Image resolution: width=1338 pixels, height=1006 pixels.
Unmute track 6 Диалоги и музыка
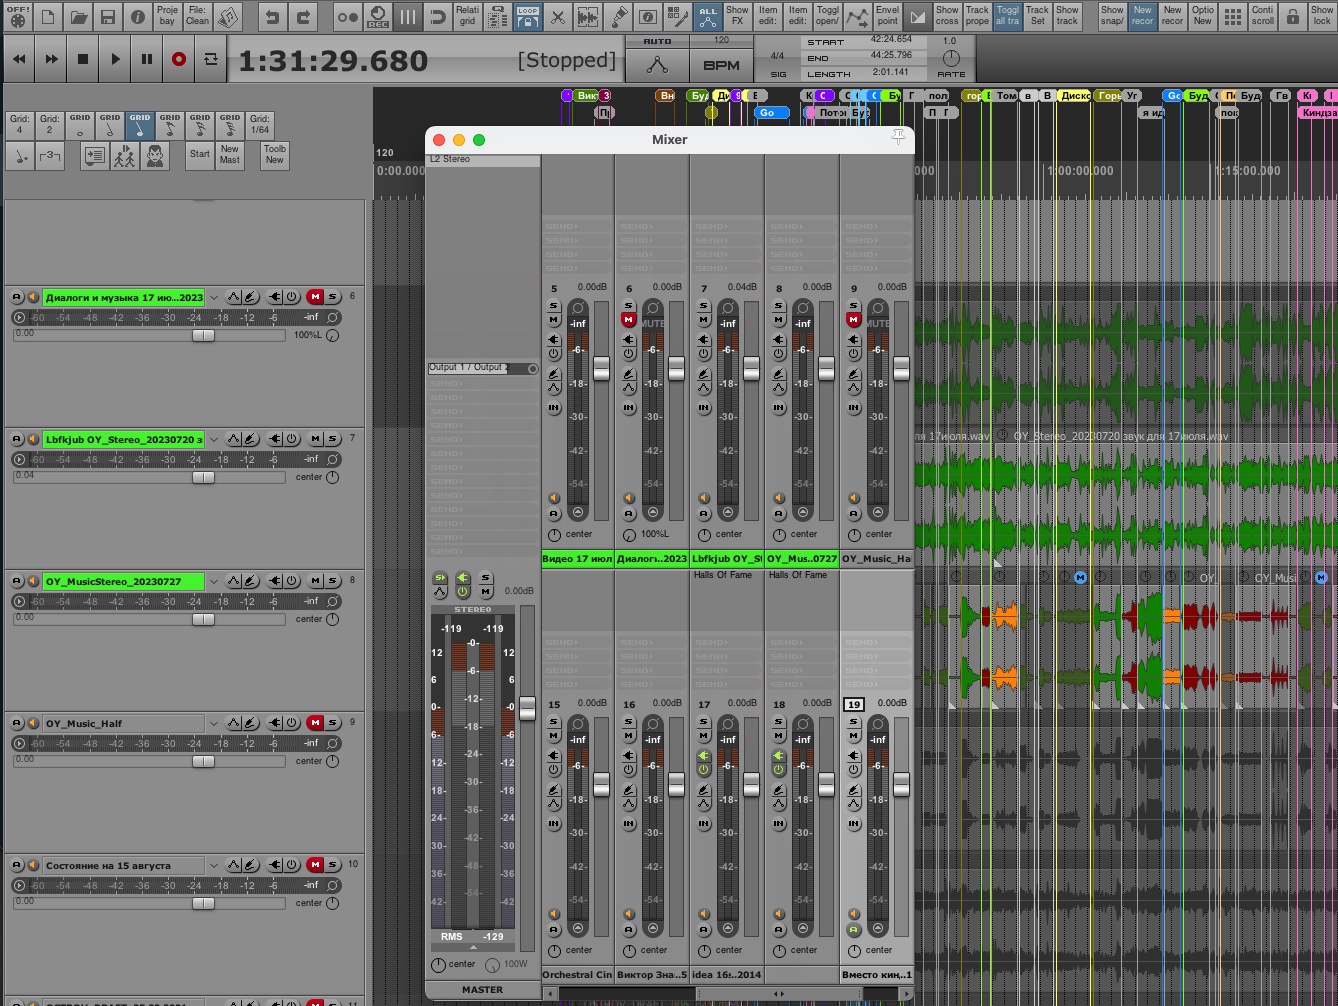click(x=315, y=297)
